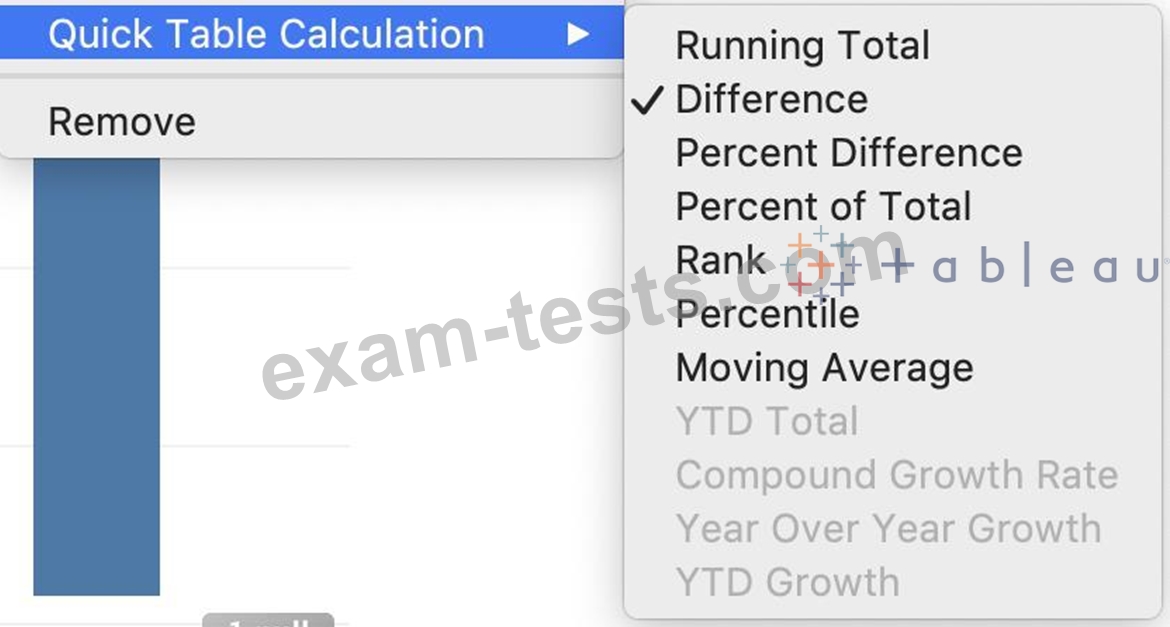Click the YTD Growth item
The height and width of the screenshot is (627, 1170).
(x=787, y=582)
